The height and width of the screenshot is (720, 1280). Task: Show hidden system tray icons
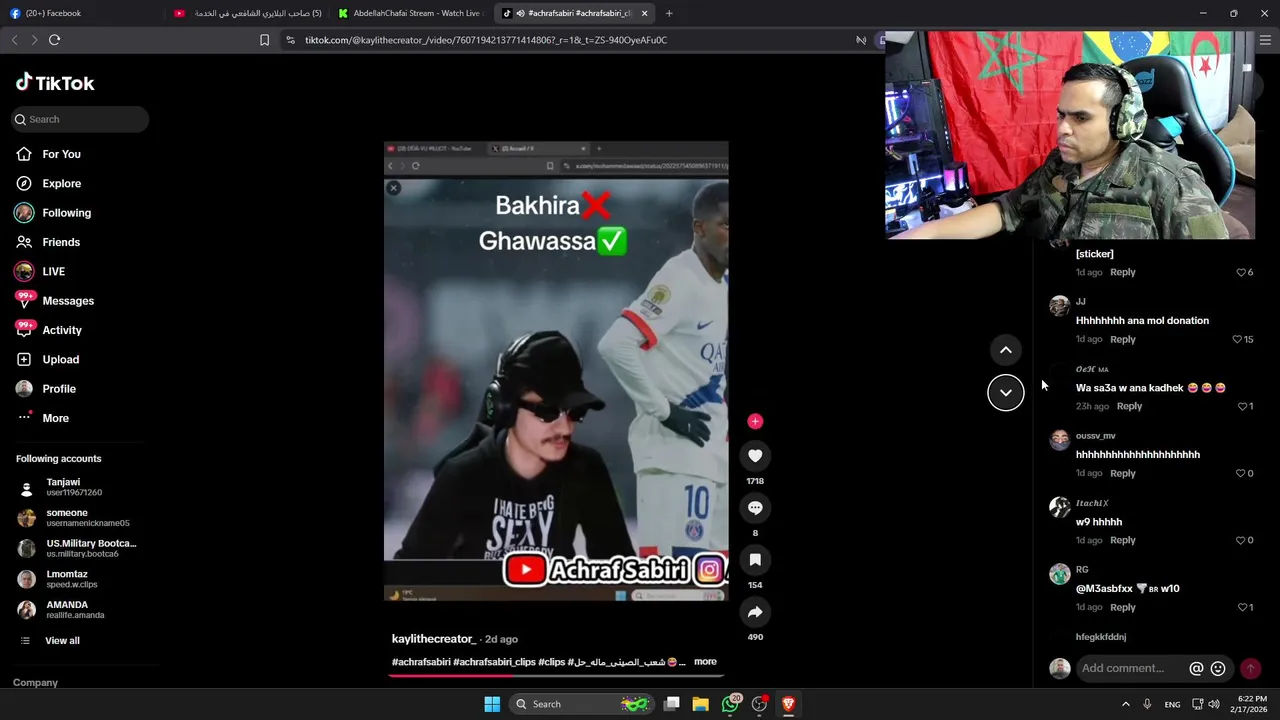1125,704
